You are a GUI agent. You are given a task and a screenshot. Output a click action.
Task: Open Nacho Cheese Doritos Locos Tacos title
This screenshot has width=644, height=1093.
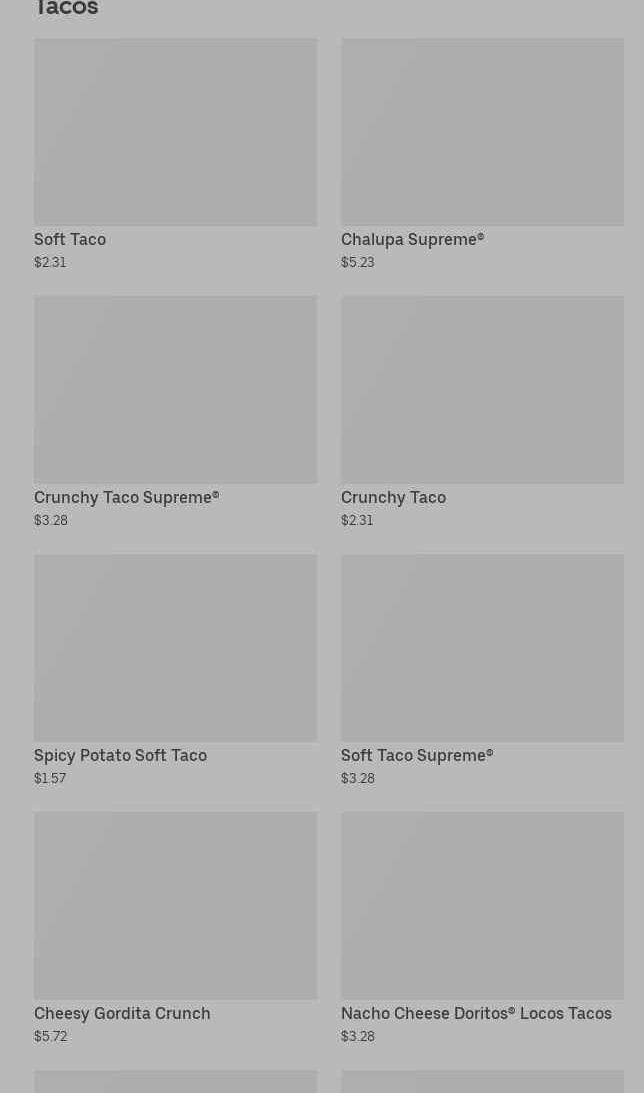476,1014
